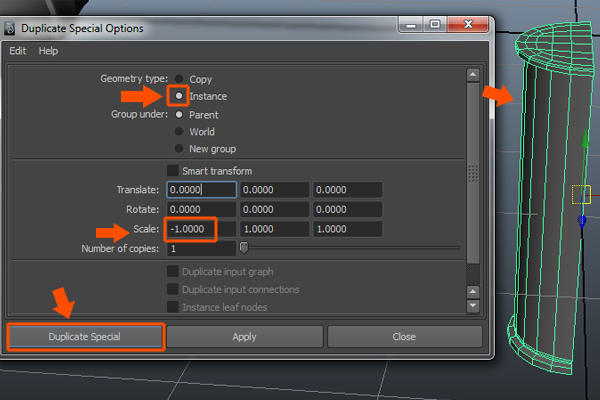Focus the Scale Y field
Image resolution: width=600 pixels, height=400 pixels.
tap(274, 229)
